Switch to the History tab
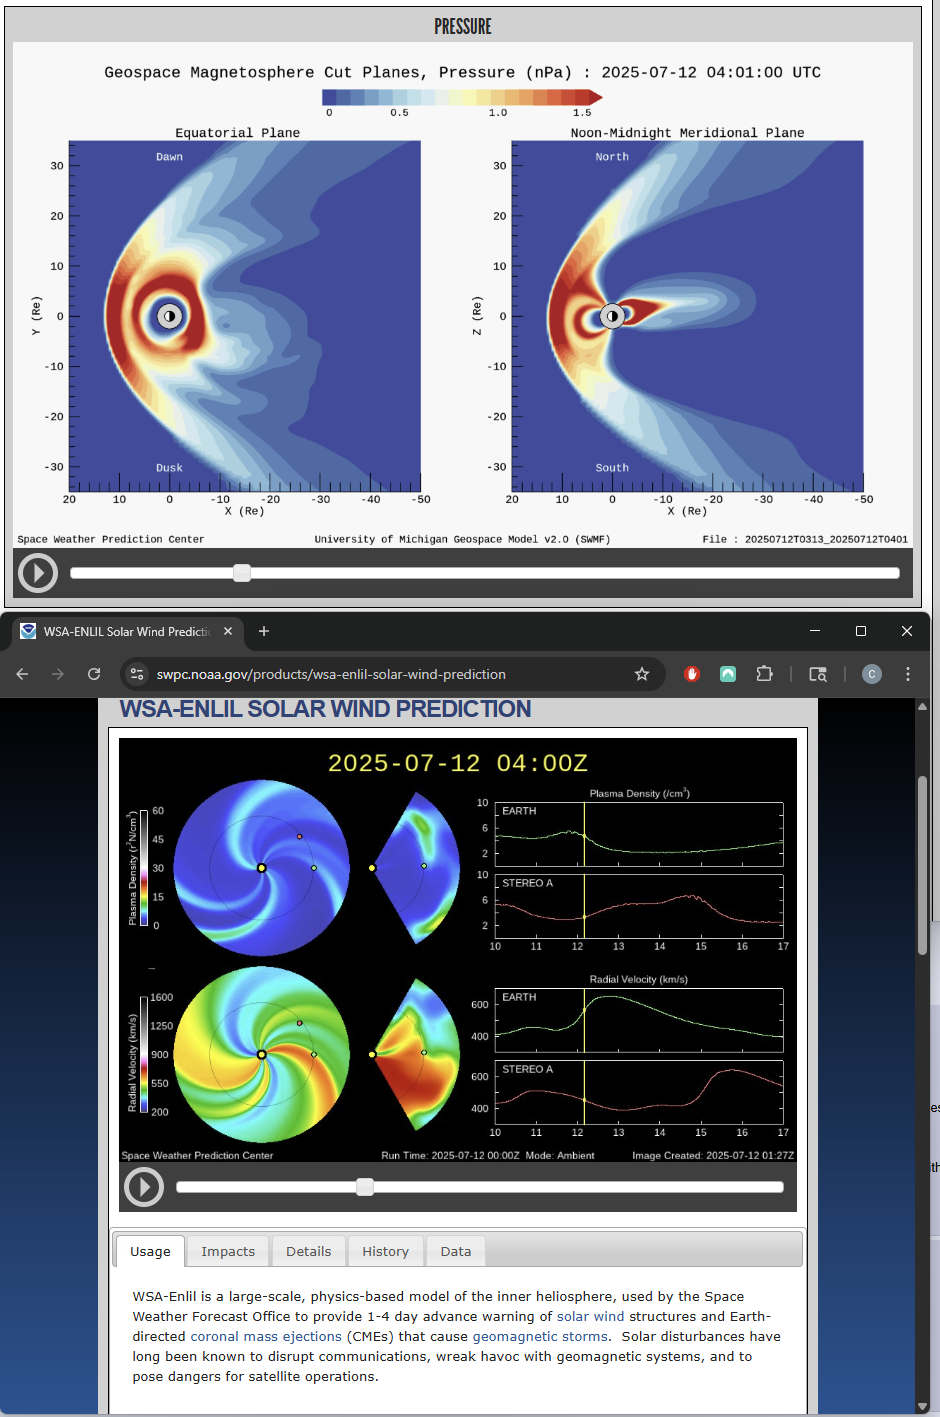Viewport: 940px width, 1417px height. coord(385,1251)
